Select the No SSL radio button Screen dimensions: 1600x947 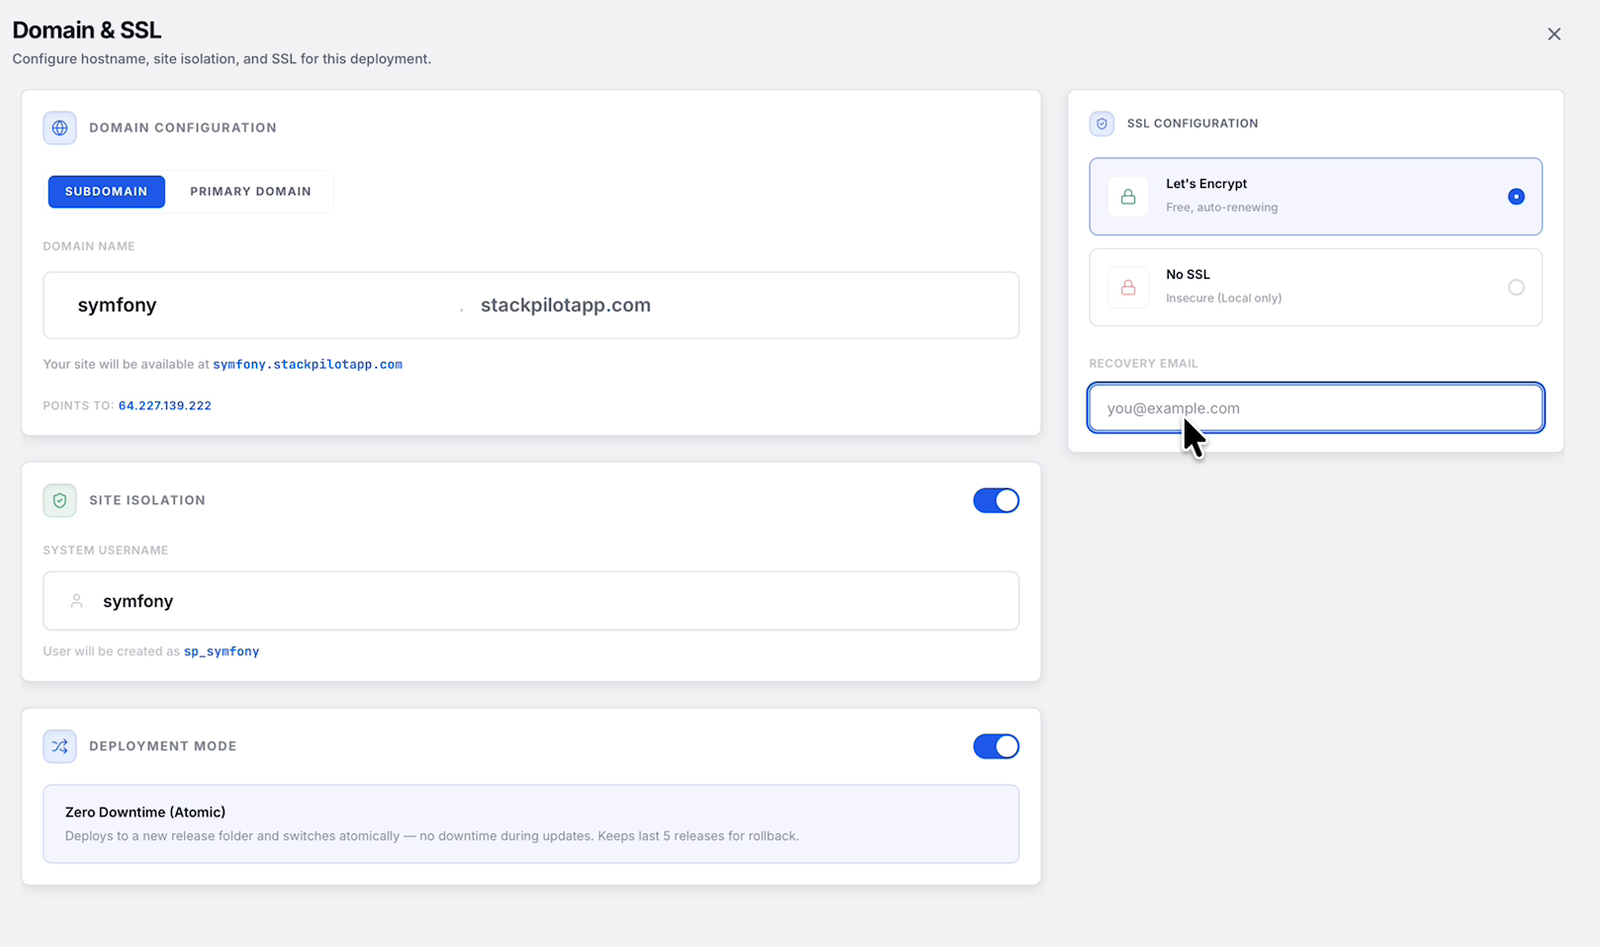click(x=1516, y=288)
